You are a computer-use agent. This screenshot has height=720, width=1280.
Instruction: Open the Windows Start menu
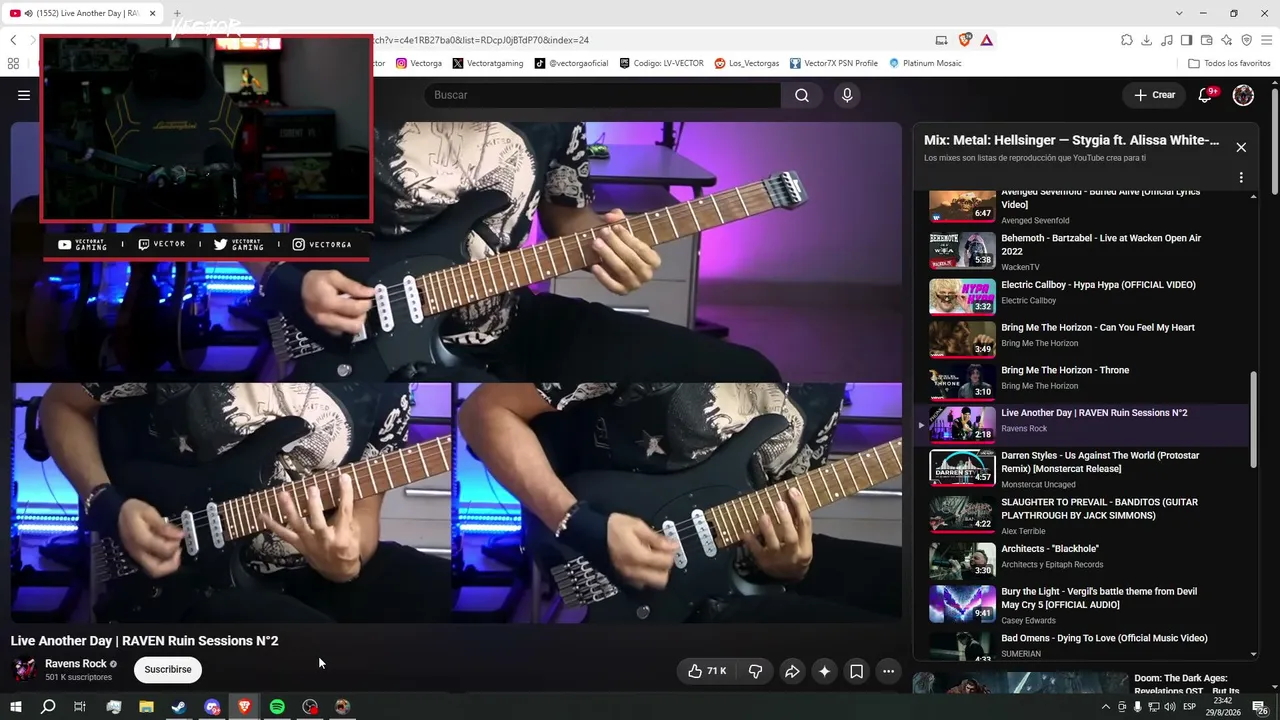click(x=16, y=707)
